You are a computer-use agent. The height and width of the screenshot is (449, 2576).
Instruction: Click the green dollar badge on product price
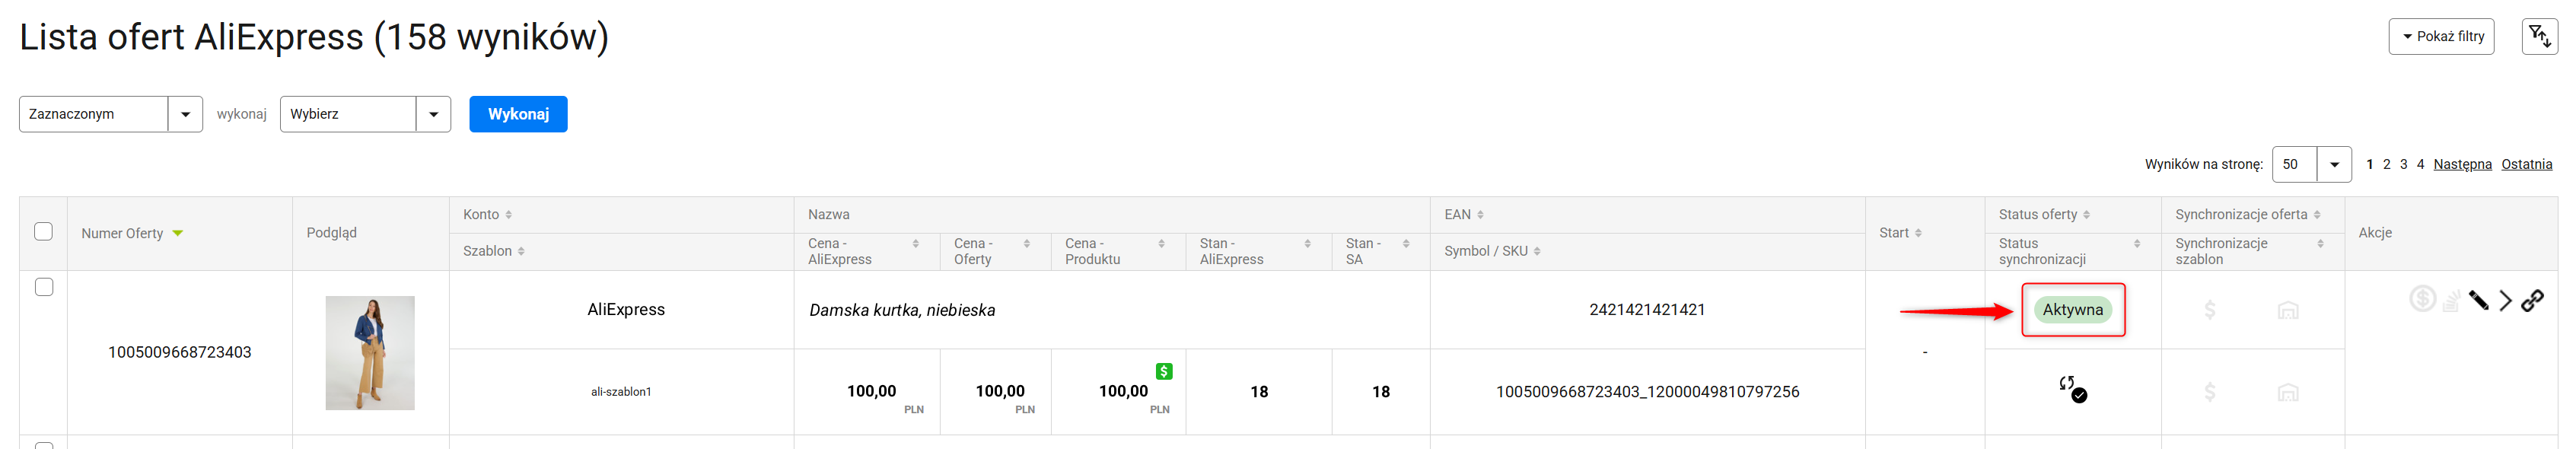[x=1164, y=371]
